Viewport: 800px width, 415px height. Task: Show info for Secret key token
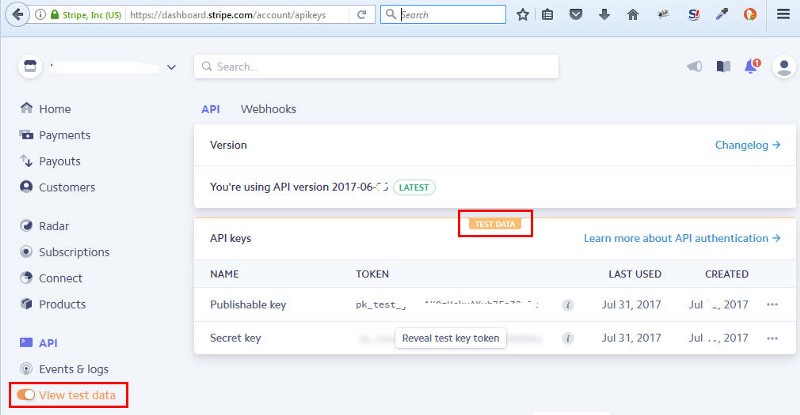pos(567,338)
